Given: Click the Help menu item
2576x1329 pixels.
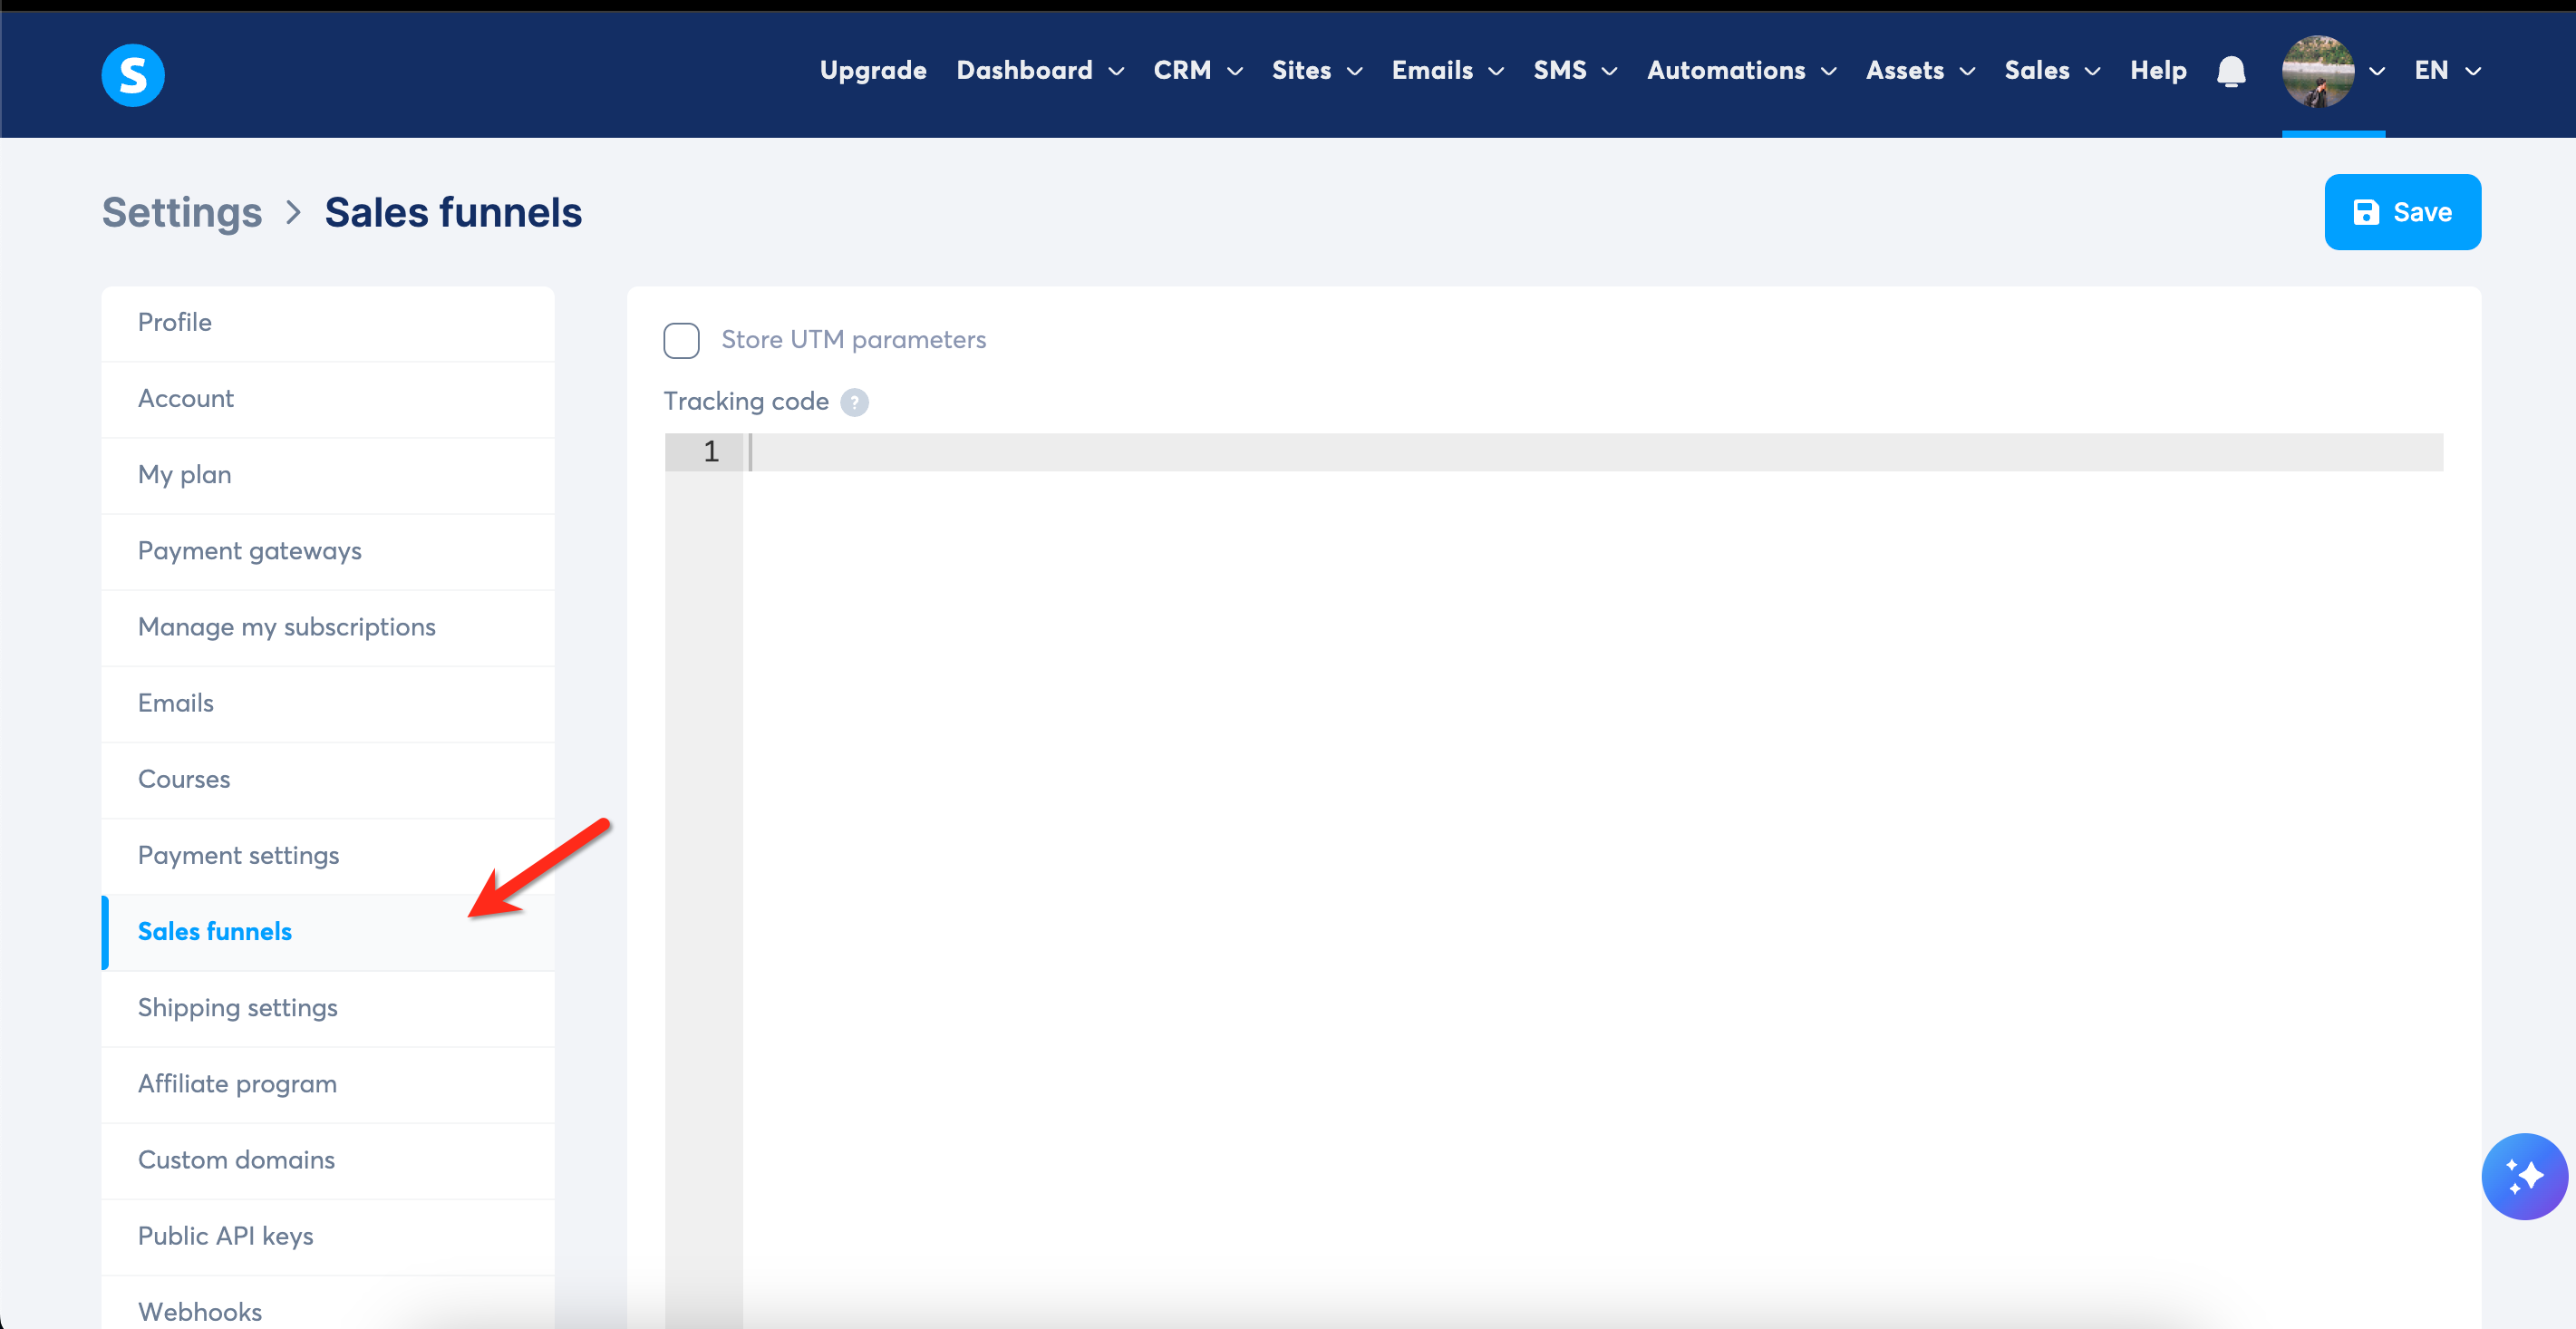Looking at the screenshot, I should point(2158,70).
